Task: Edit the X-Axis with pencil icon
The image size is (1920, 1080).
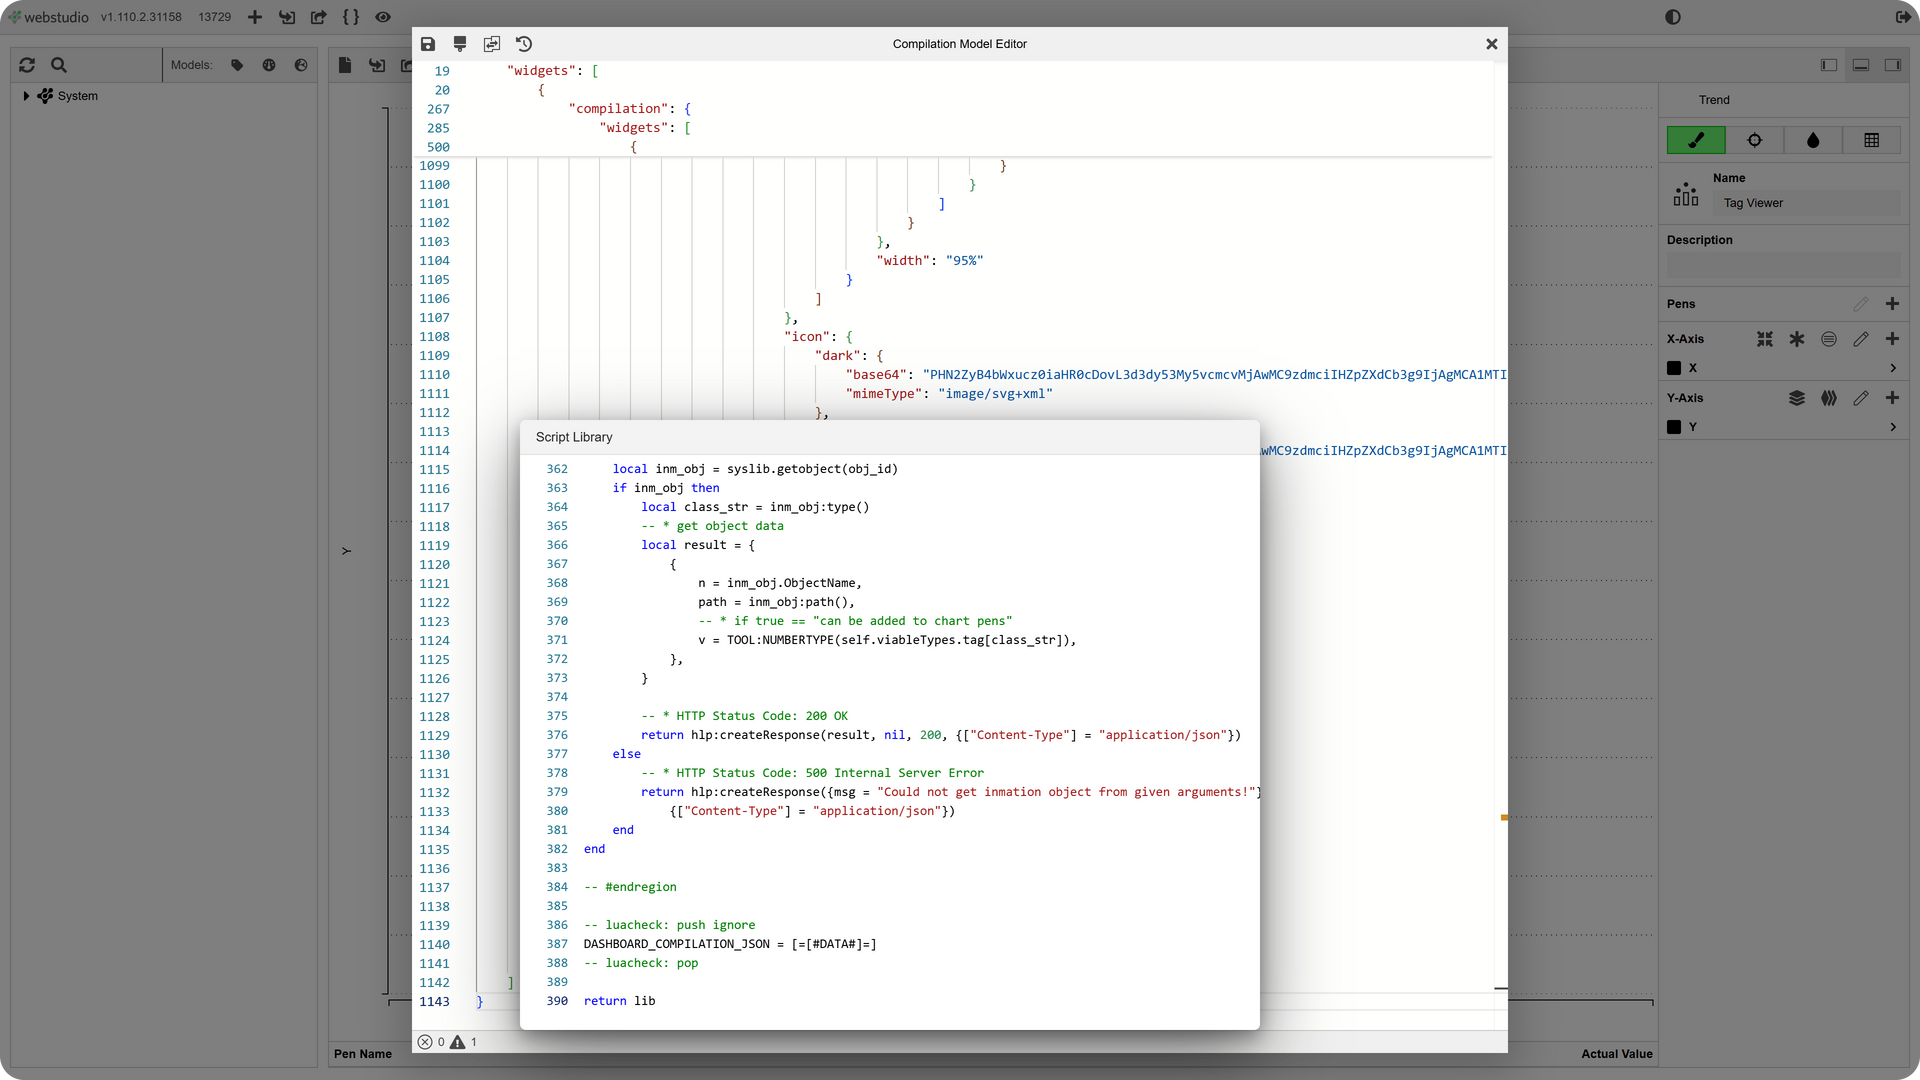Action: pyautogui.click(x=1861, y=339)
